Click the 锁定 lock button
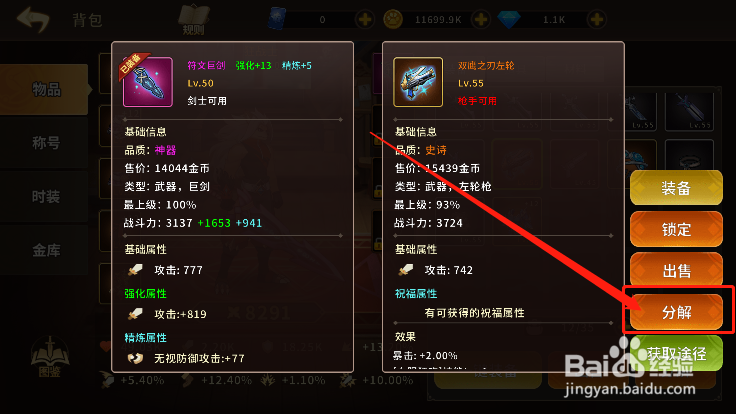The image size is (736, 414). point(676,229)
